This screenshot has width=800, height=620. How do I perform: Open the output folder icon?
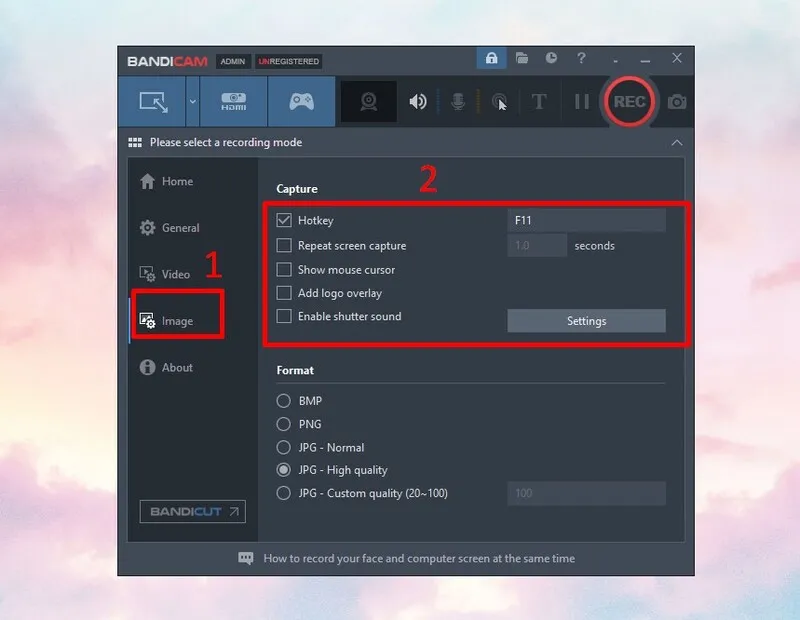pos(522,59)
